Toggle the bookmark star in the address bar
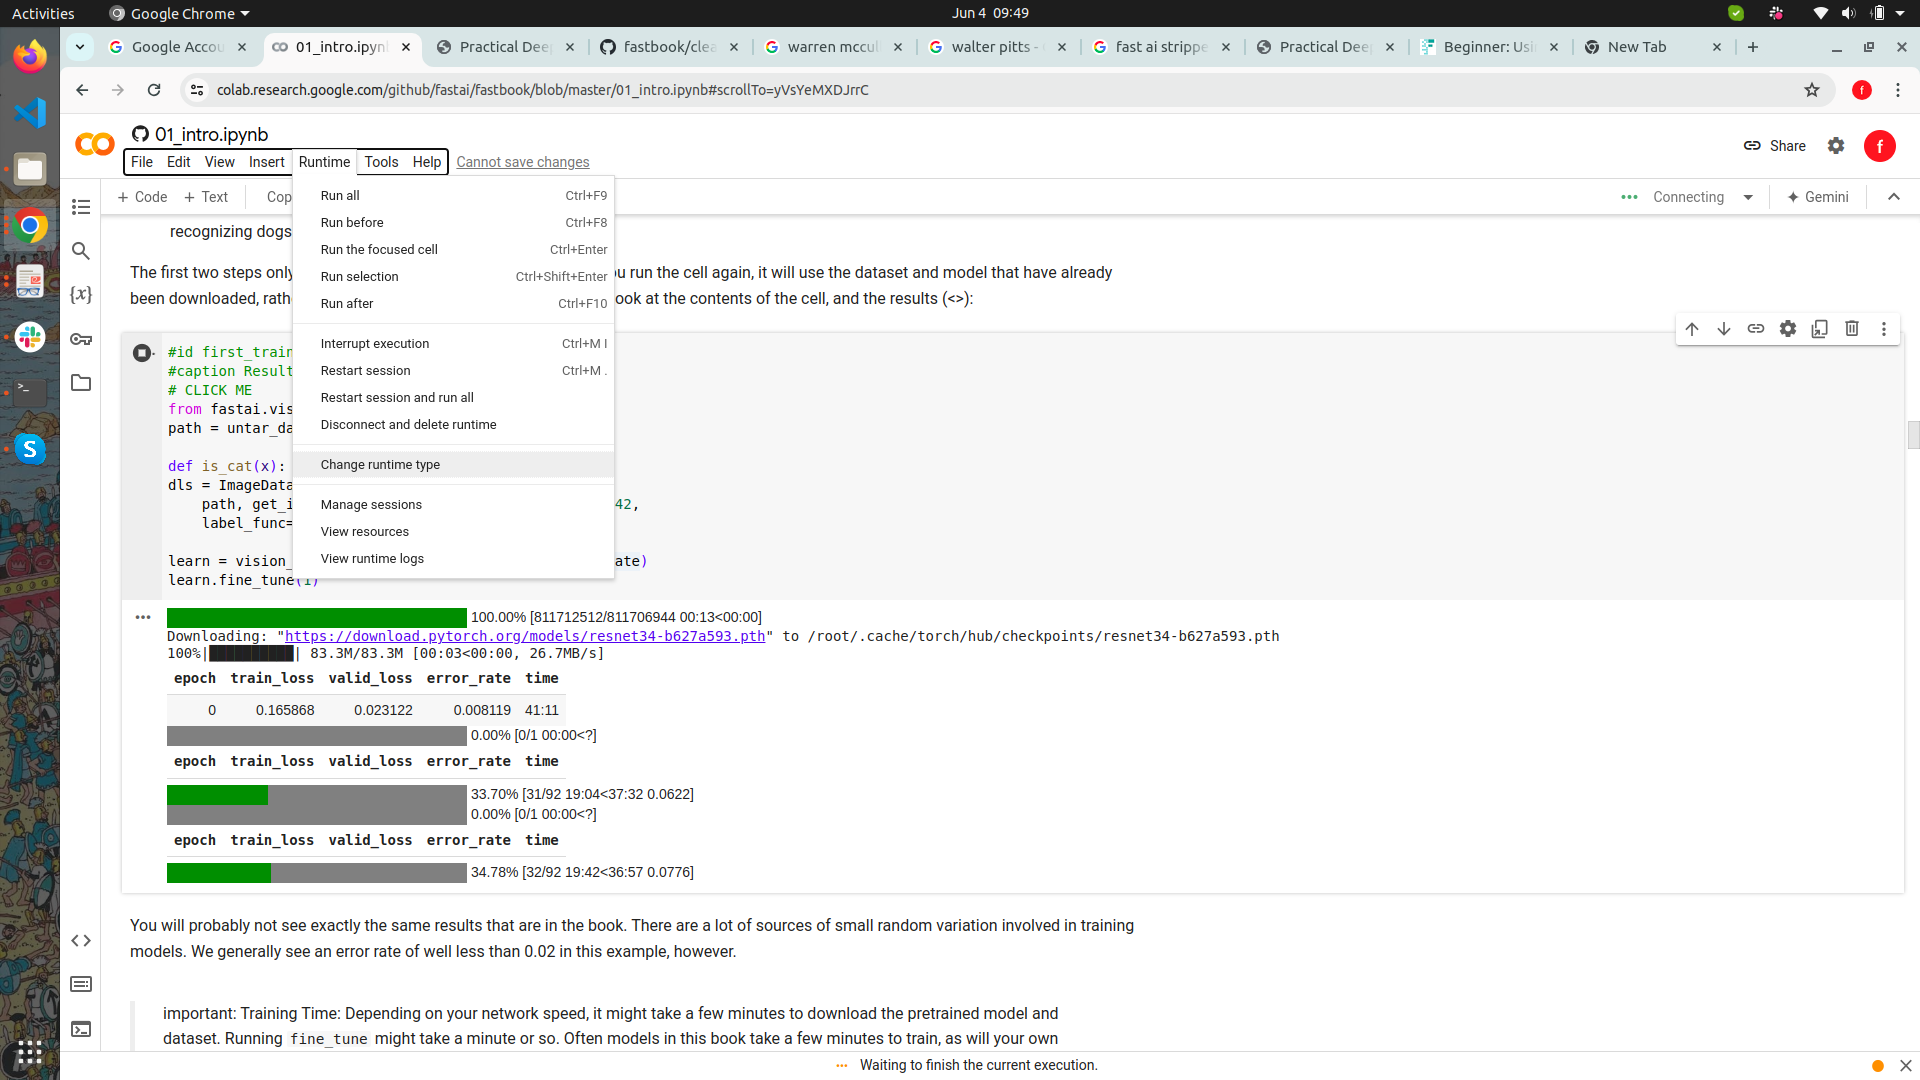1920x1080 pixels. [1813, 90]
